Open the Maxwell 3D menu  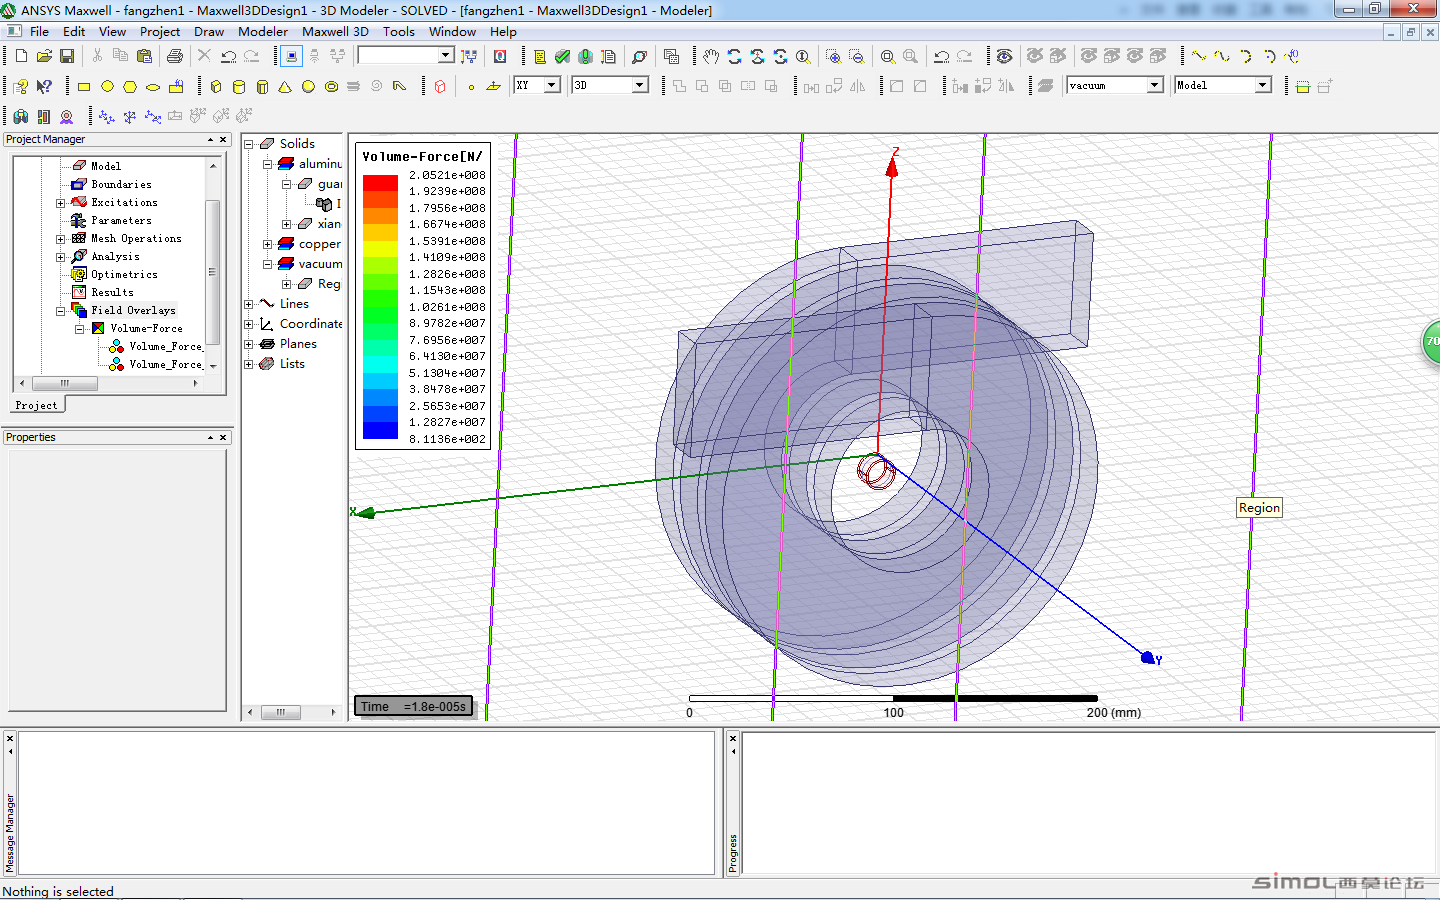tap(336, 31)
